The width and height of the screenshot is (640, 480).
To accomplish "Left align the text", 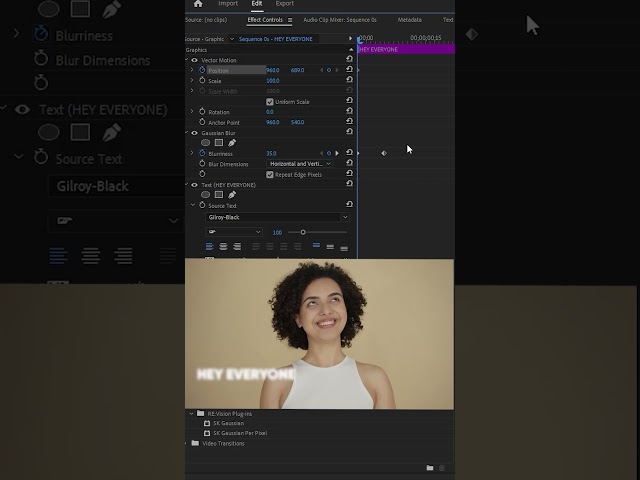I will coord(209,247).
